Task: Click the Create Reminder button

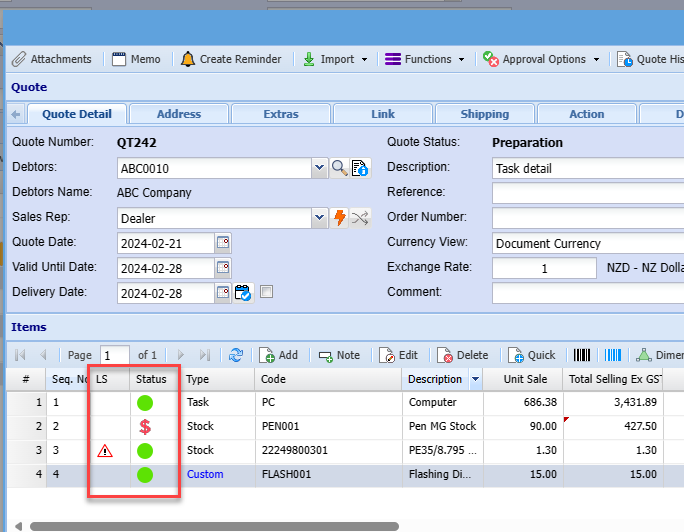Action: pyautogui.click(x=231, y=59)
